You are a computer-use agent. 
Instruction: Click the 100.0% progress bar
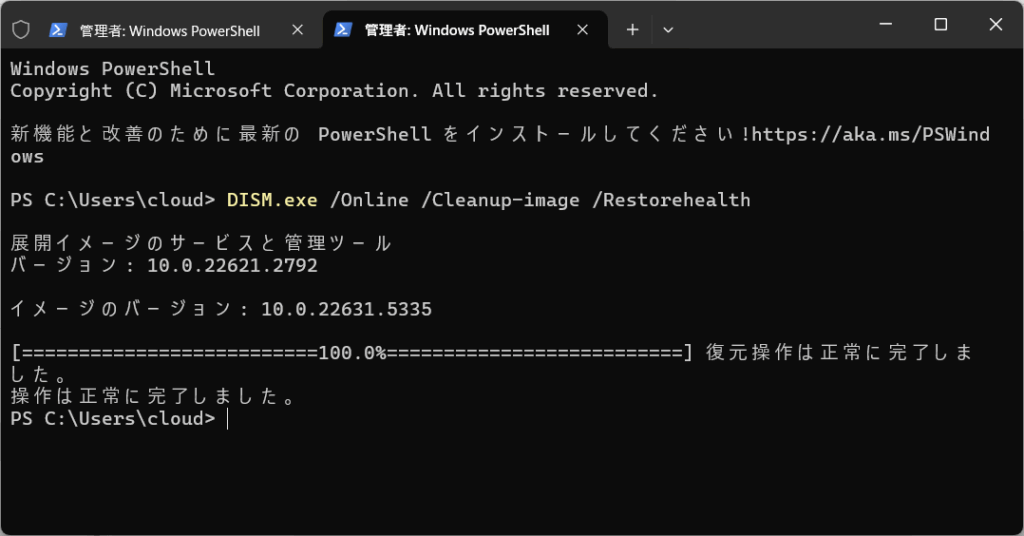click(x=352, y=353)
